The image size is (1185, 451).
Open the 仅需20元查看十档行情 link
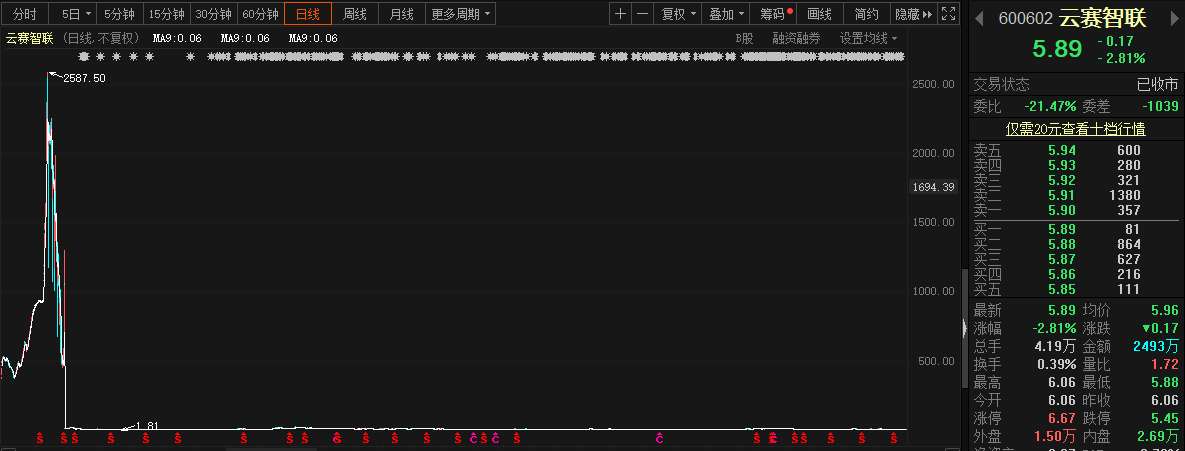(x=1075, y=129)
